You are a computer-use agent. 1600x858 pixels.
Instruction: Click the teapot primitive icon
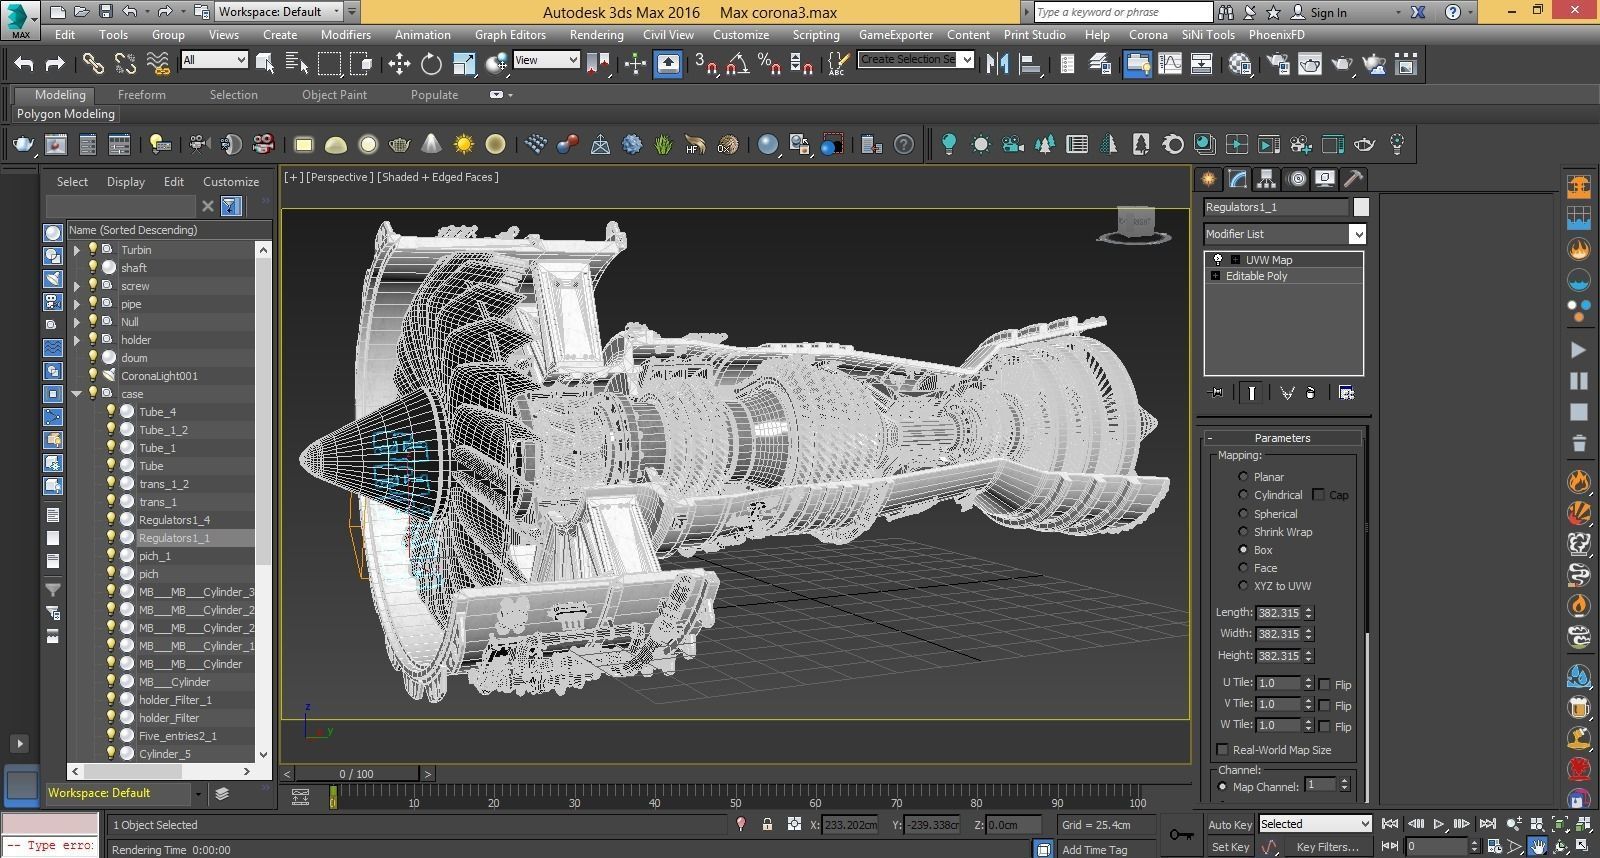pos(399,145)
